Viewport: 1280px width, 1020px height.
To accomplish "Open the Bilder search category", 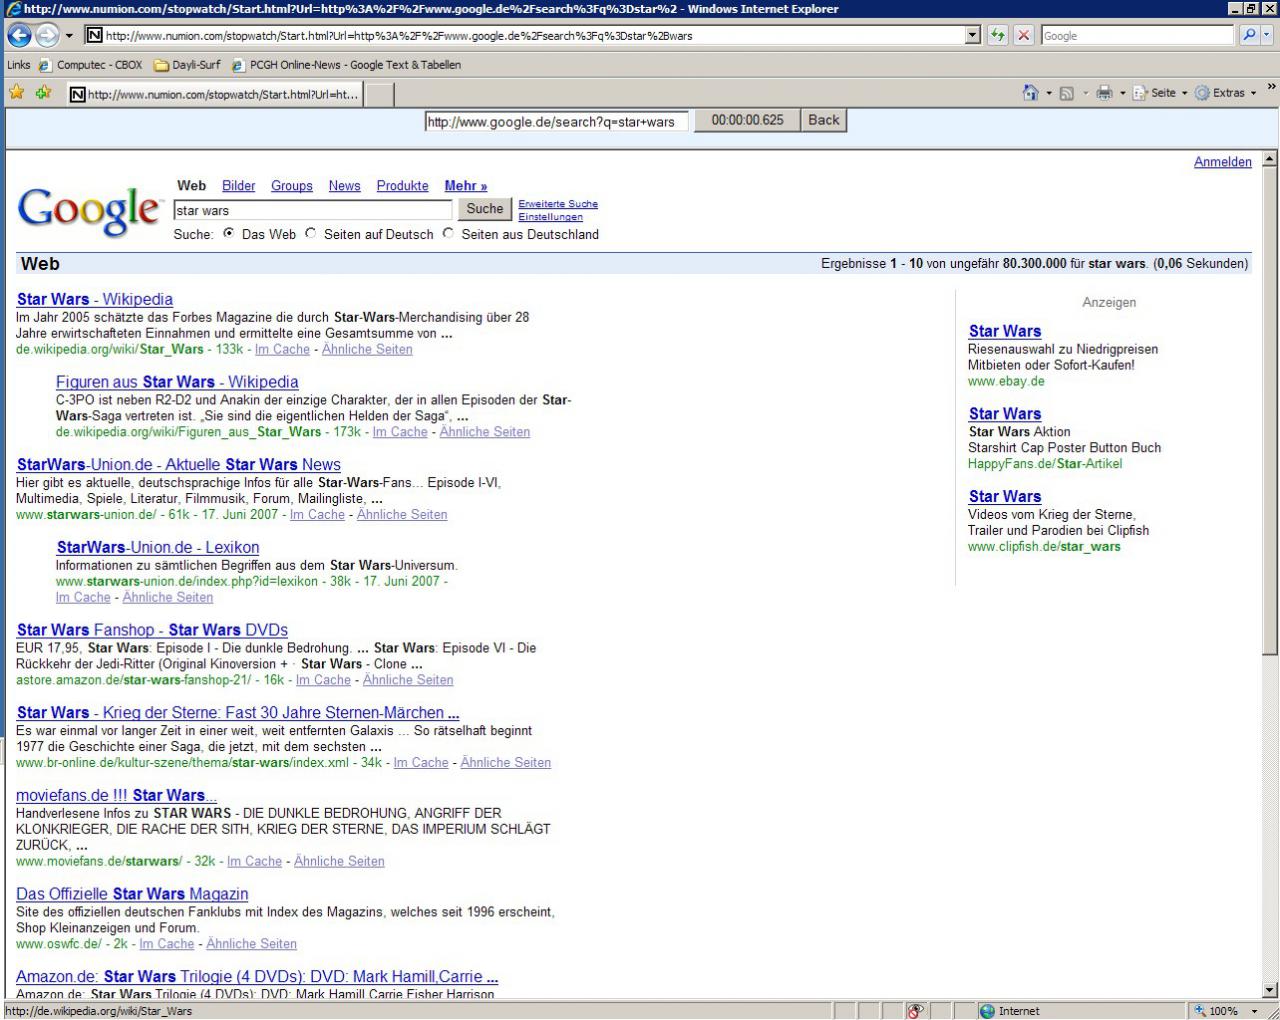I will click(238, 186).
